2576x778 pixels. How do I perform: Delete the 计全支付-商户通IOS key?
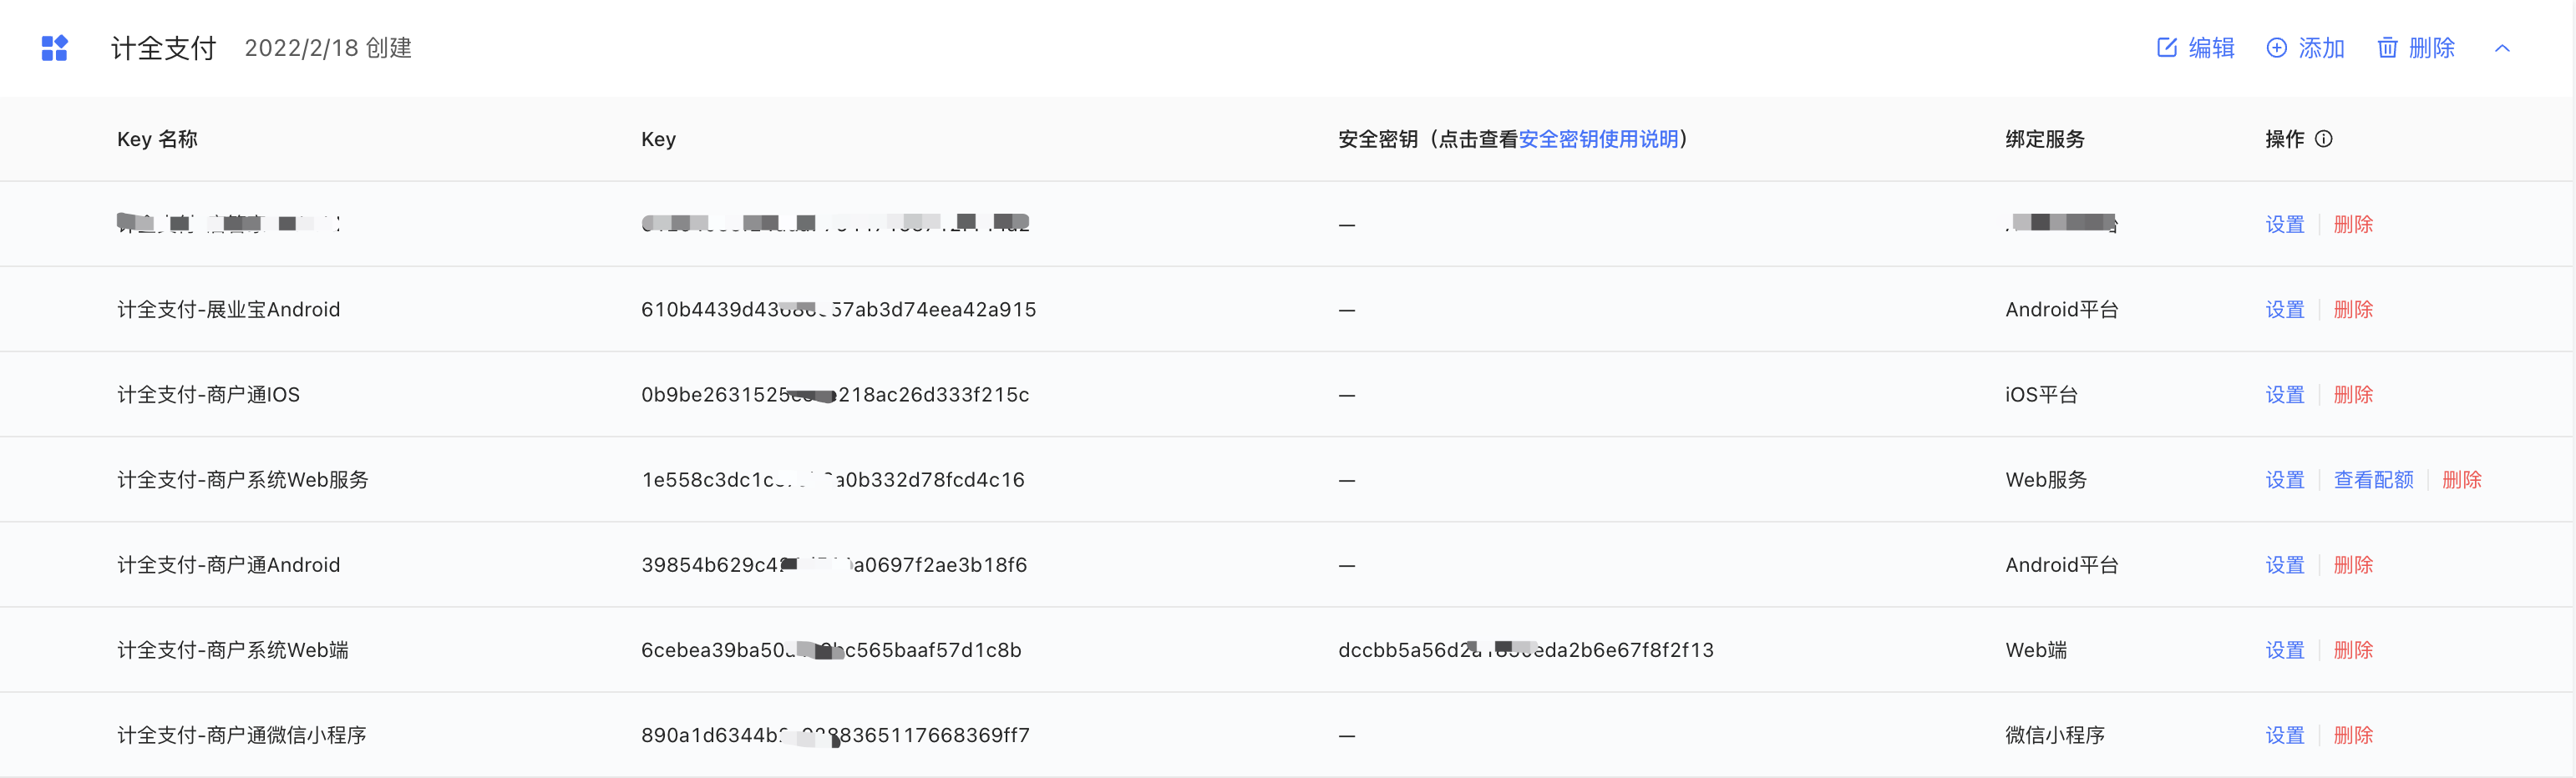coord(2353,395)
